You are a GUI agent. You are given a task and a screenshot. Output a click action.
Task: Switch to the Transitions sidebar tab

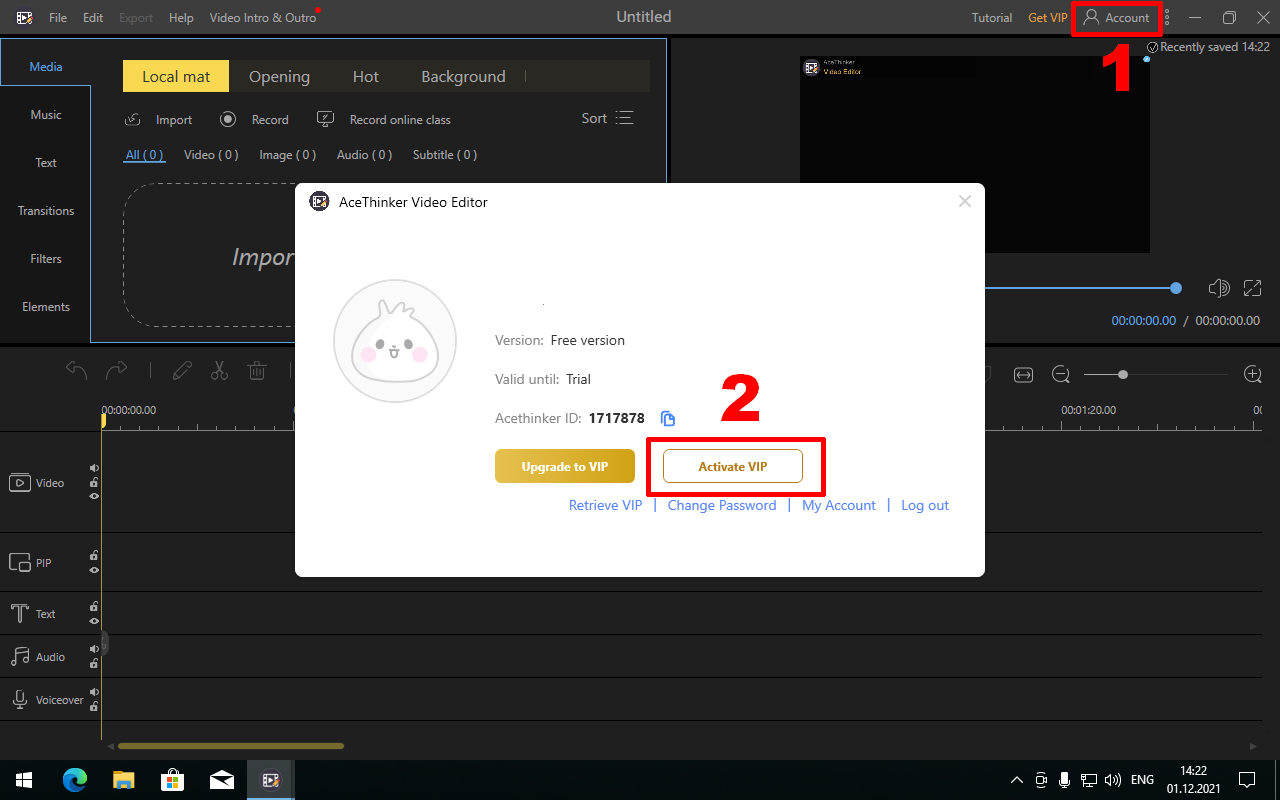click(46, 211)
